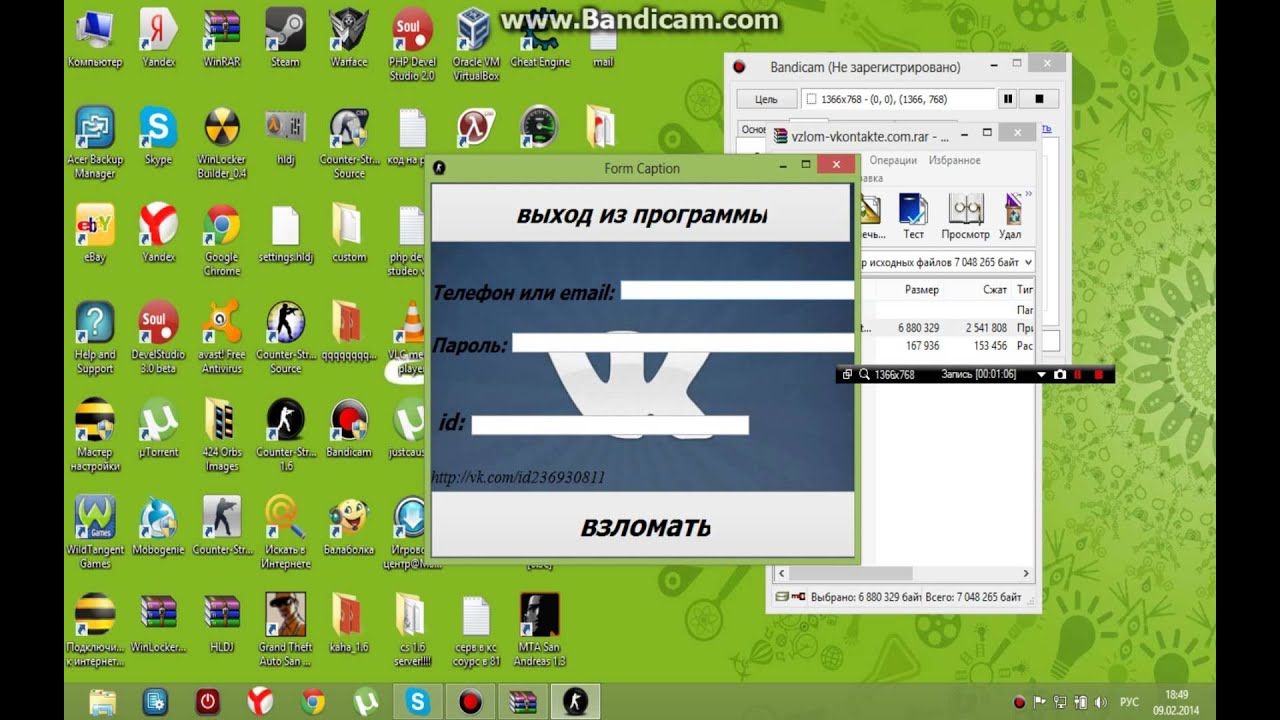Image resolution: width=1280 pixels, height=720 pixels.
Task: Select the Google Chrome desktop shortcut
Action: tap(221, 240)
